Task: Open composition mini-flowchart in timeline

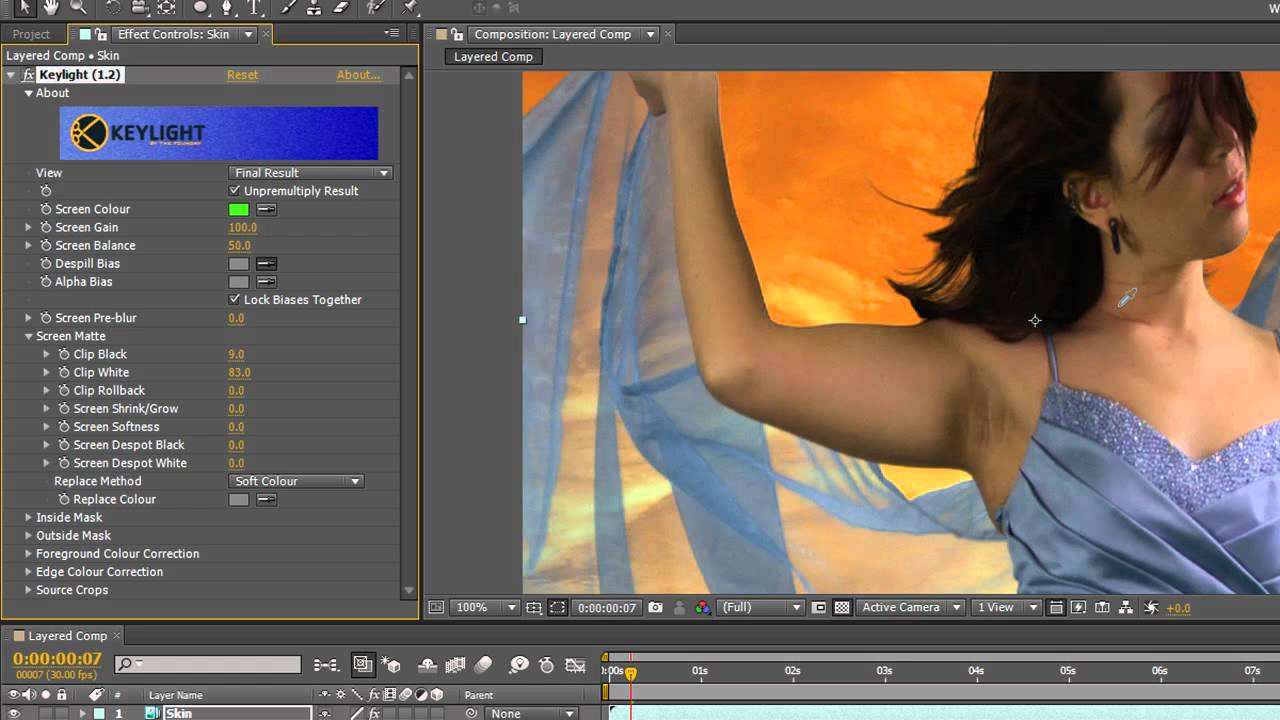Action: point(326,664)
